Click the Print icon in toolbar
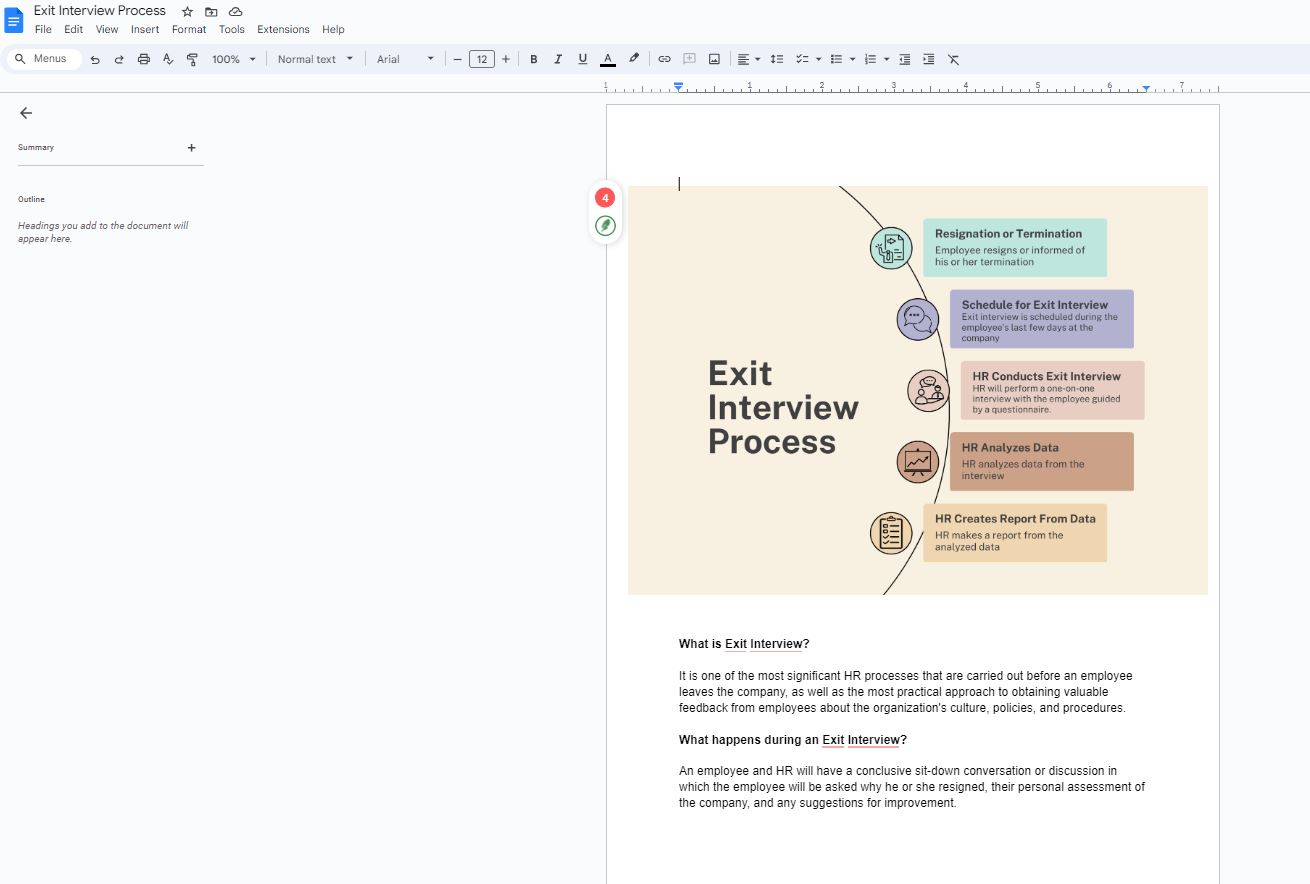Viewport: 1310px width, 884px height. click(x=143, y=59)
